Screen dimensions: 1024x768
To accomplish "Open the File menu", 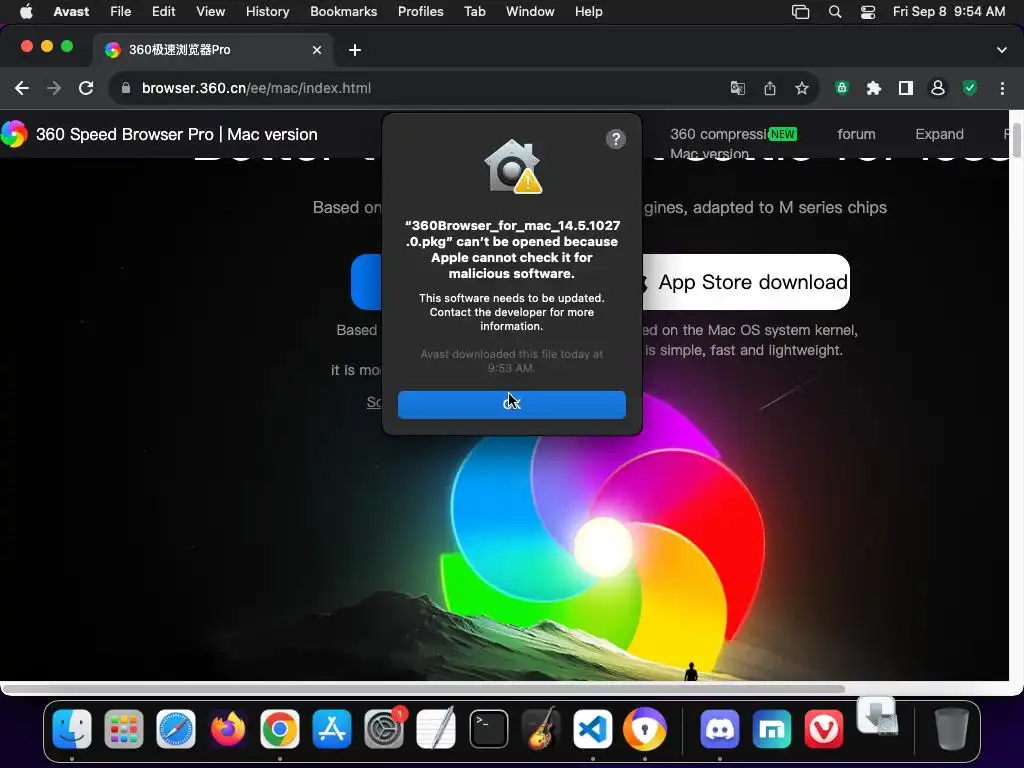I will pos(120,12).
